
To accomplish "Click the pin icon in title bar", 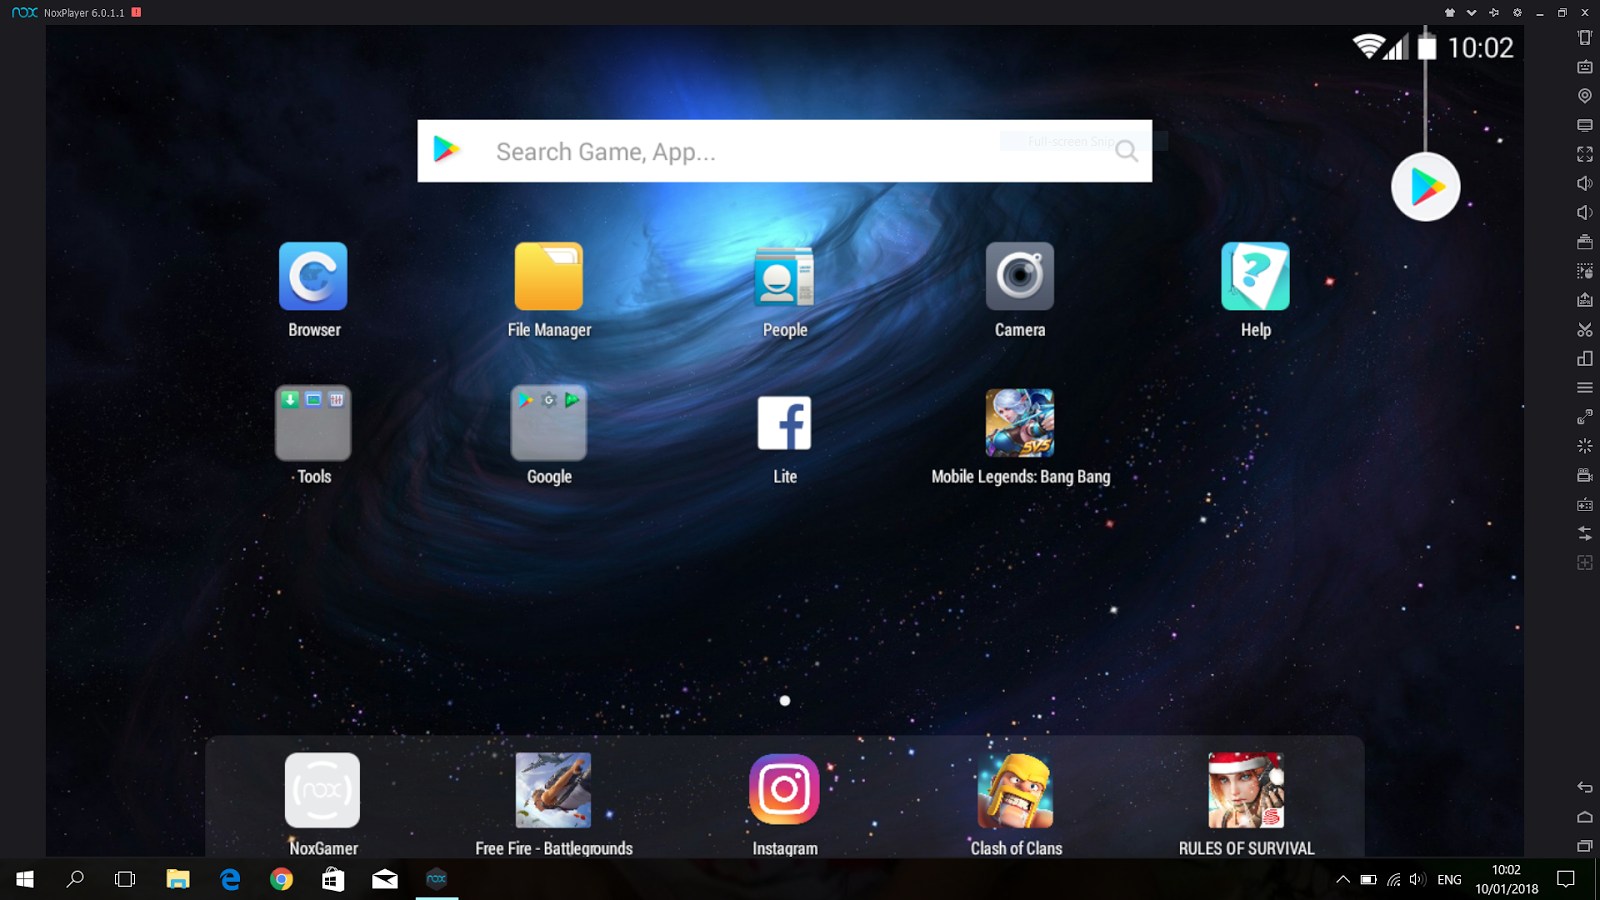I will point(1494,13).
